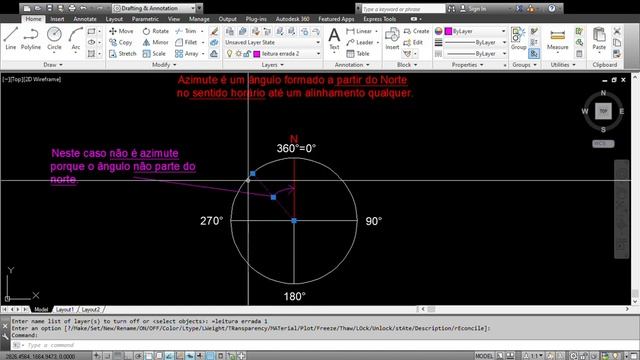Expand the Annotation panel
640x360 pixels.
tap(352, 65)
